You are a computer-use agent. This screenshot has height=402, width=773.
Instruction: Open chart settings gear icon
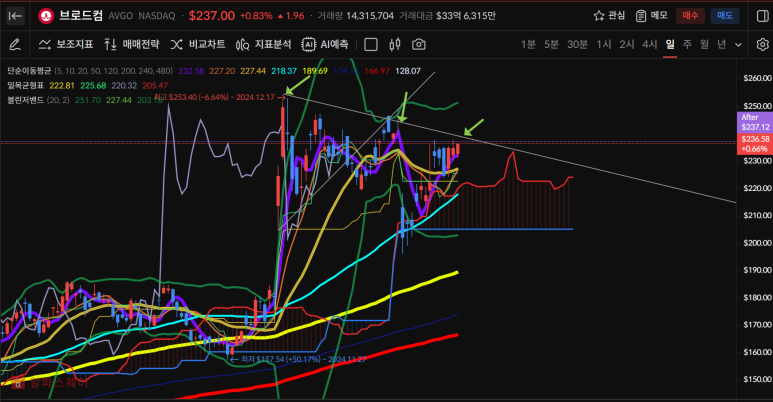coord(762,44)
